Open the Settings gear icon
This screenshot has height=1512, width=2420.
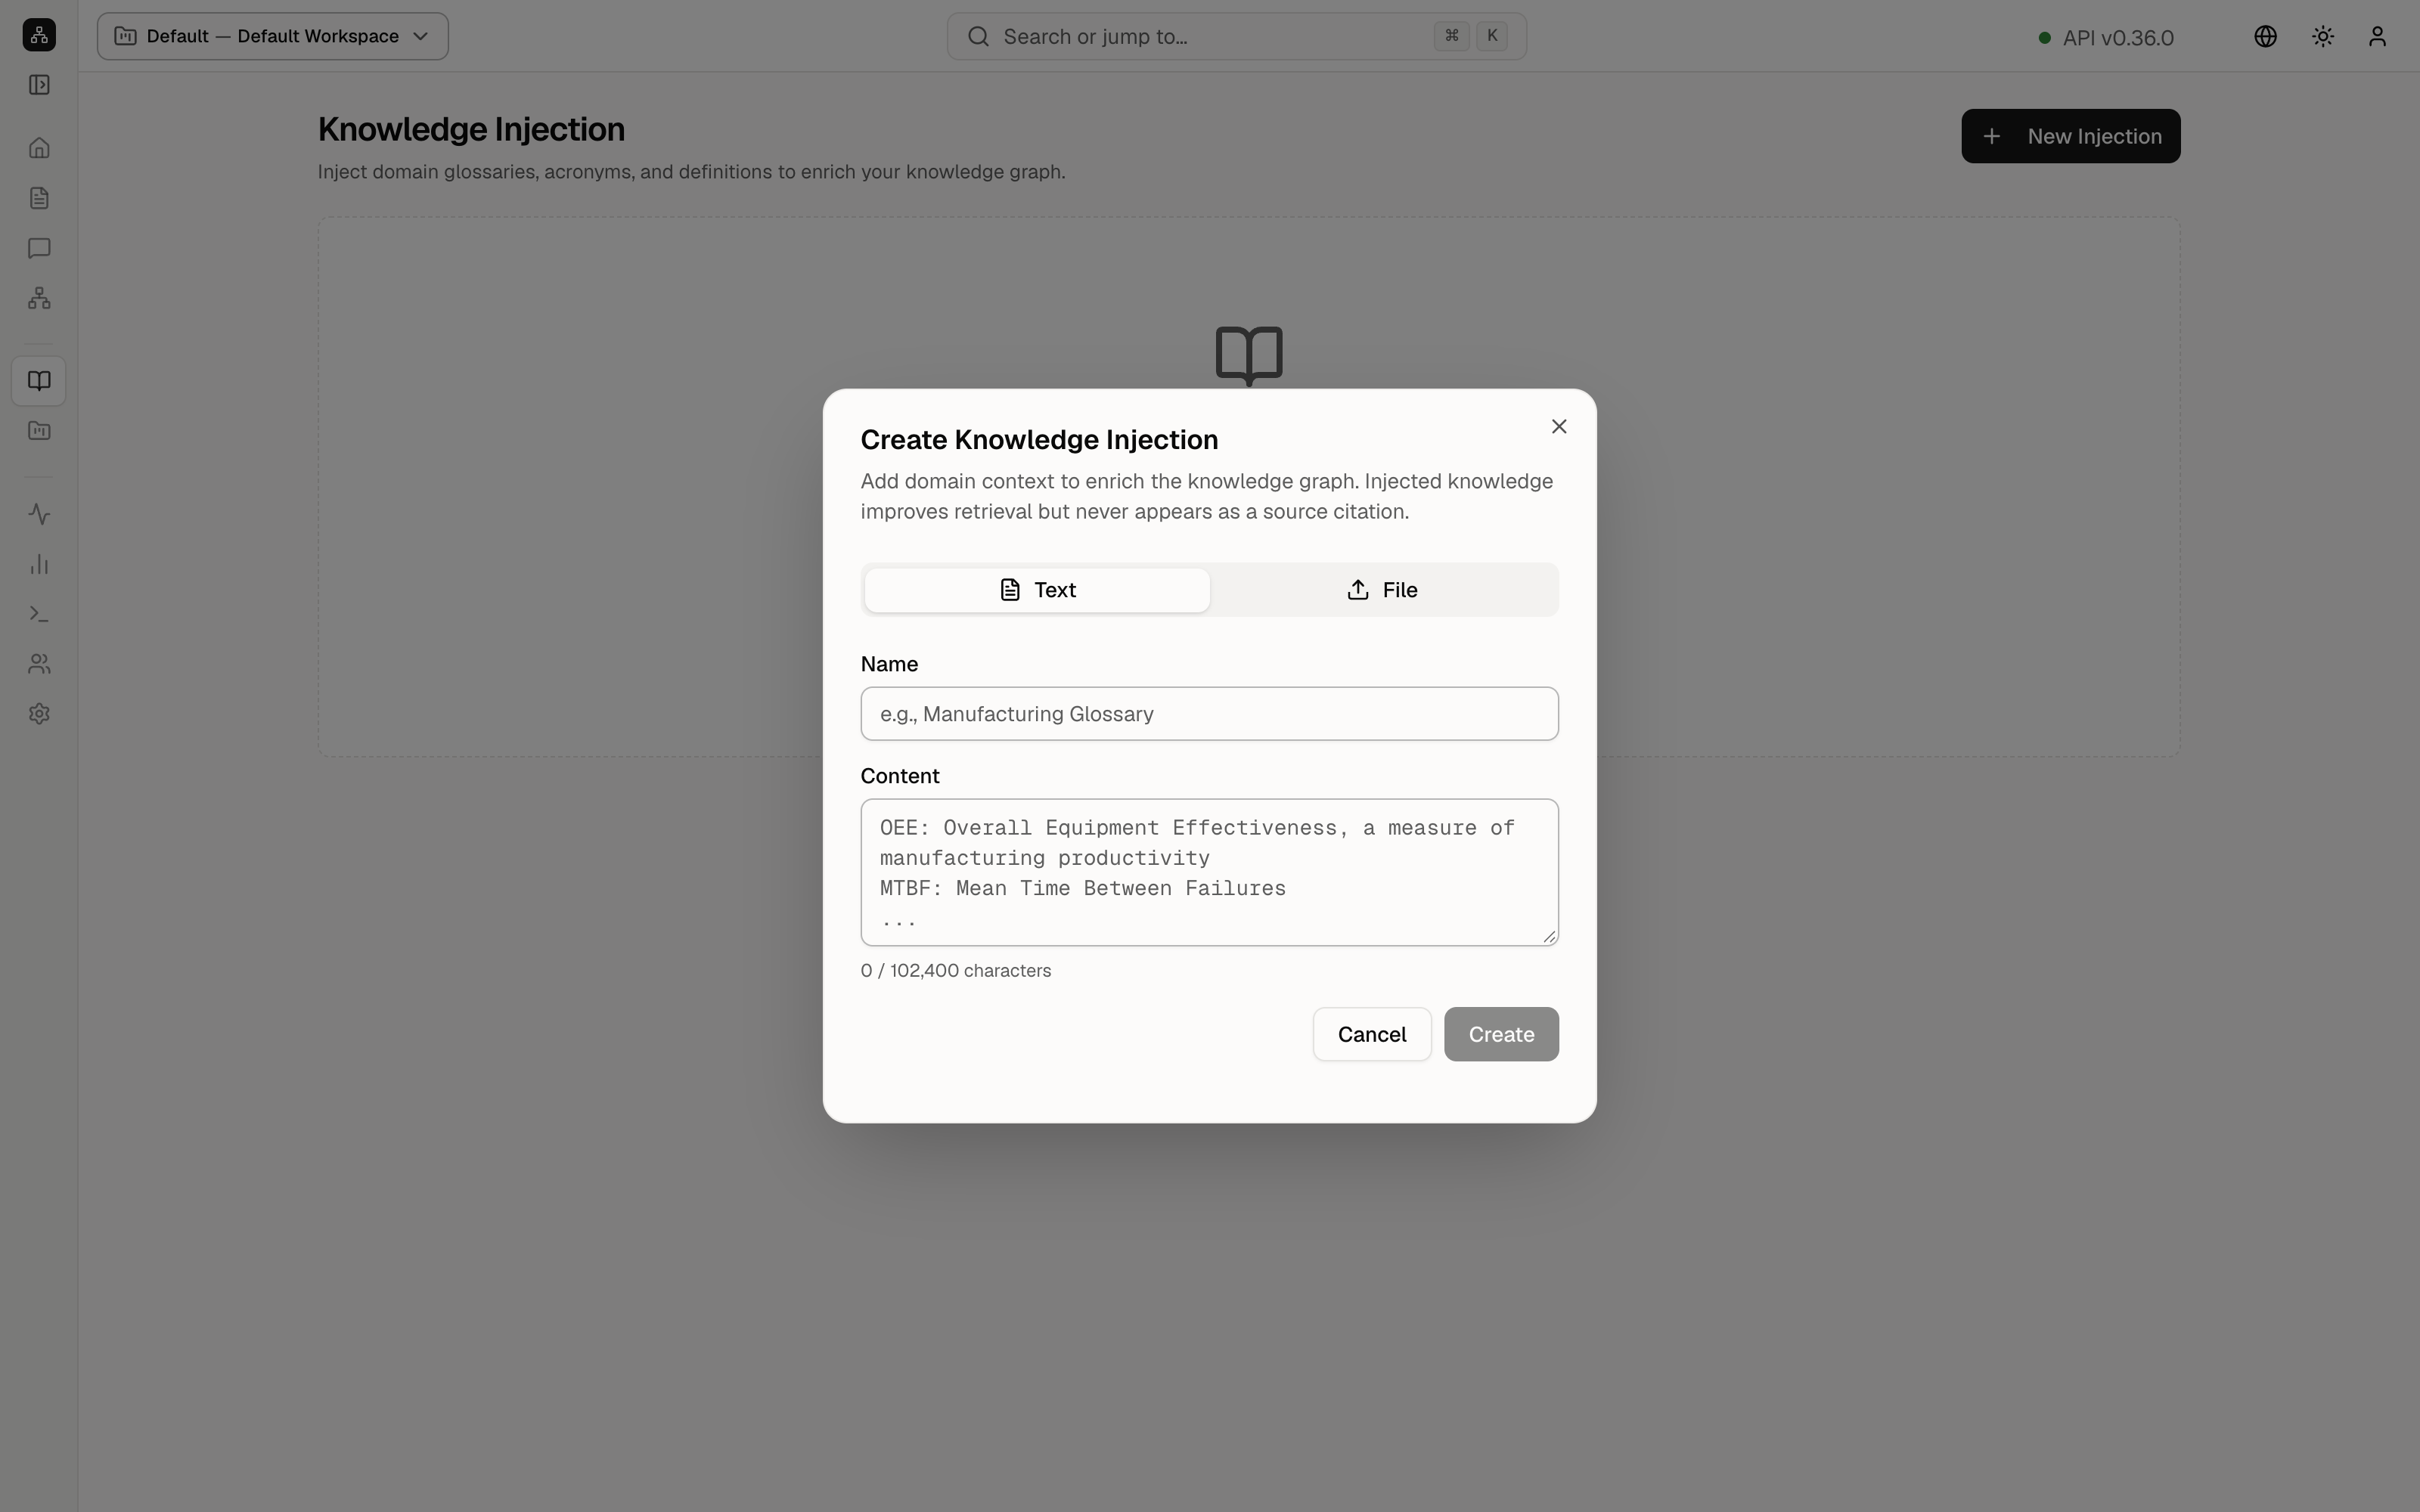(x=39, y=714)
